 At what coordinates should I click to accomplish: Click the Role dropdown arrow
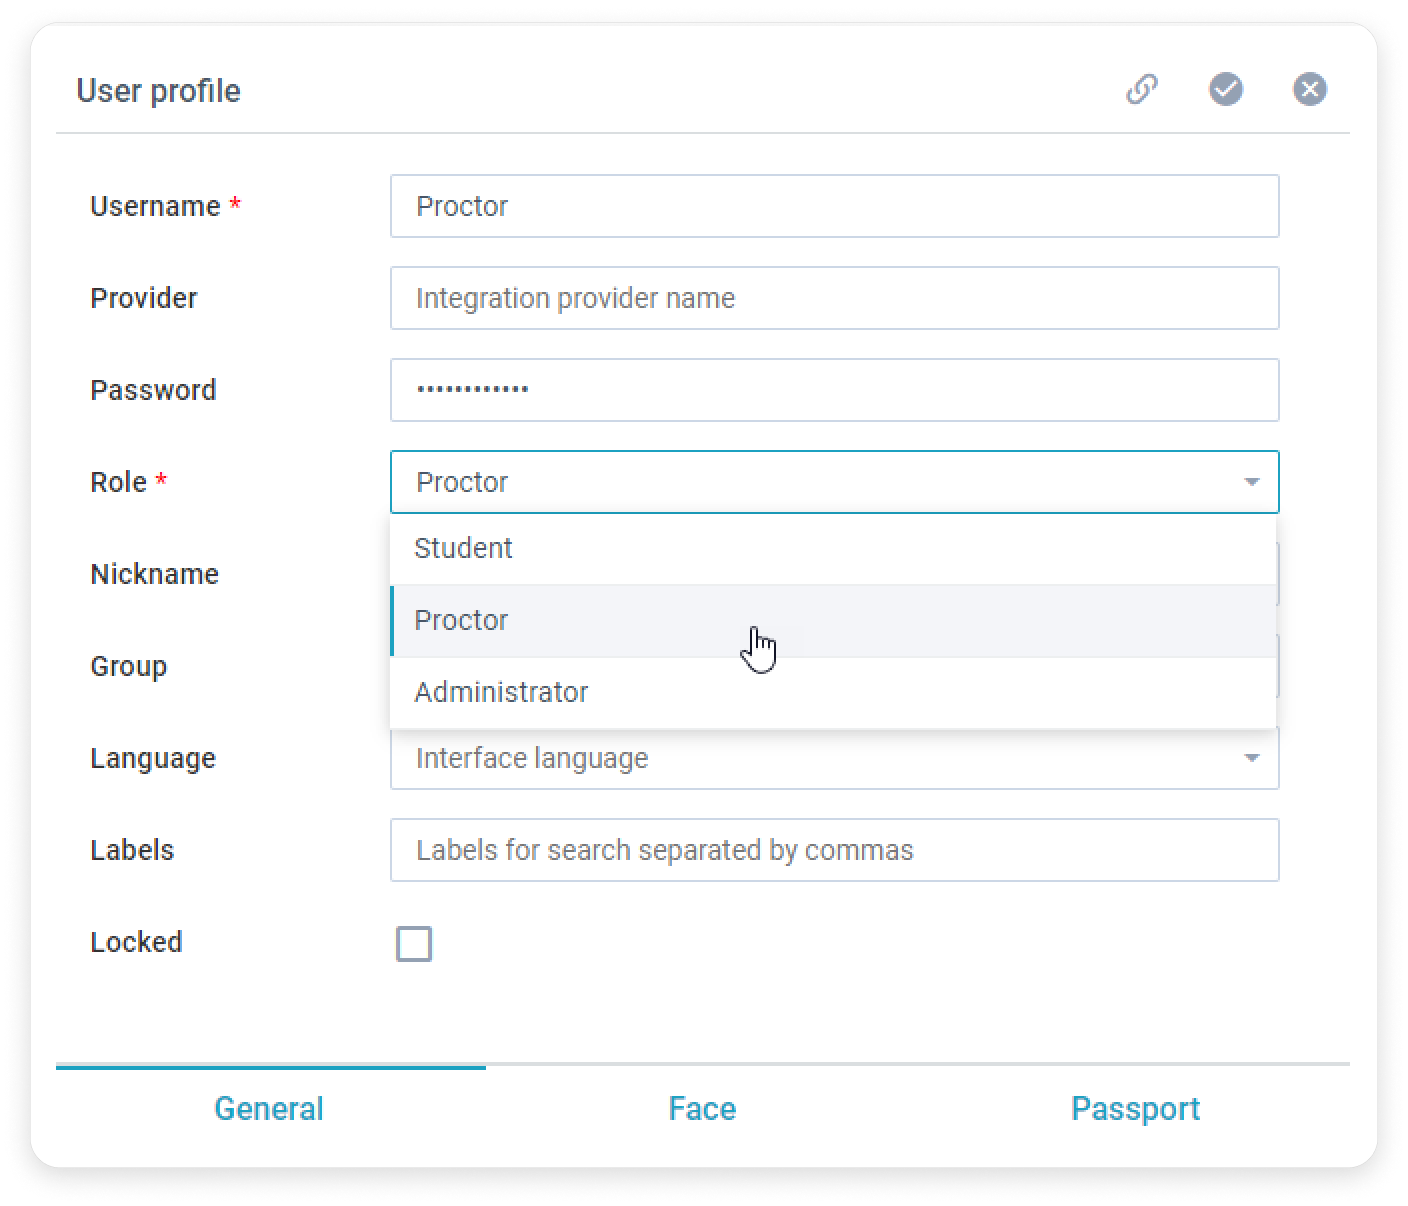[x=1251, y=482]
